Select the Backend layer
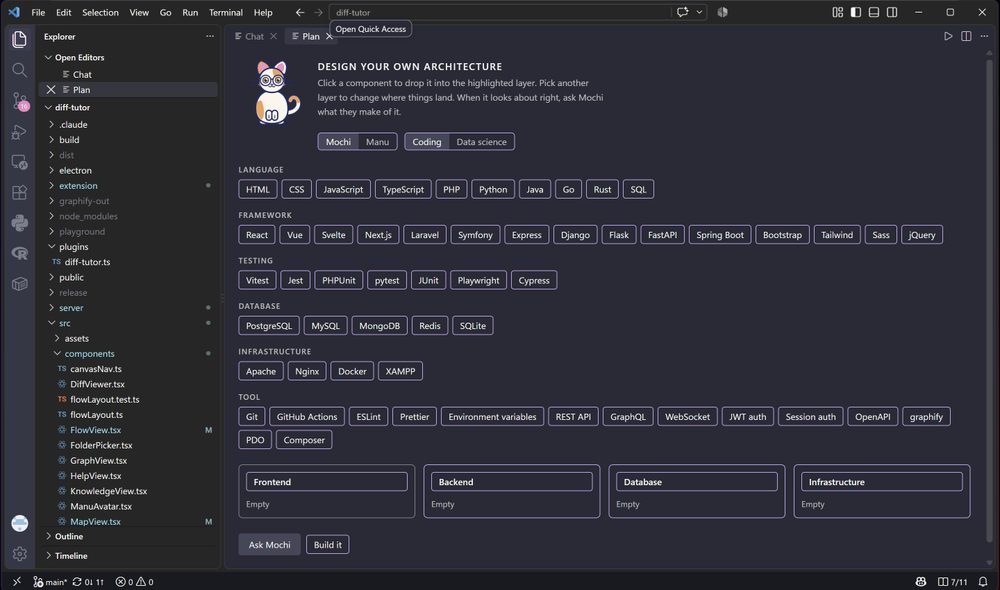The width and height of the screenshot is (1000, 590). (x=511, y=482)
